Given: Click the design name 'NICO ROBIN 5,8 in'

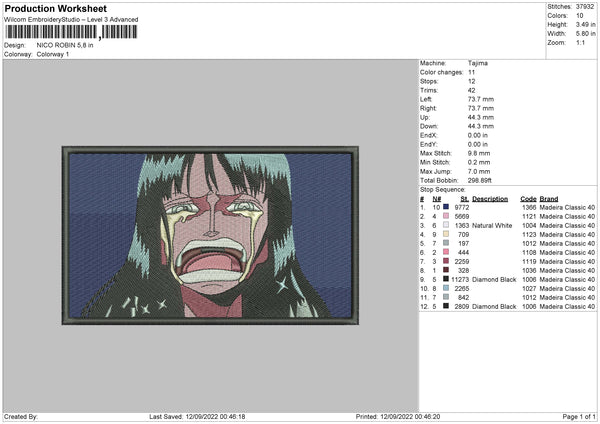Looking at the screenshot, I should (65, 45).
